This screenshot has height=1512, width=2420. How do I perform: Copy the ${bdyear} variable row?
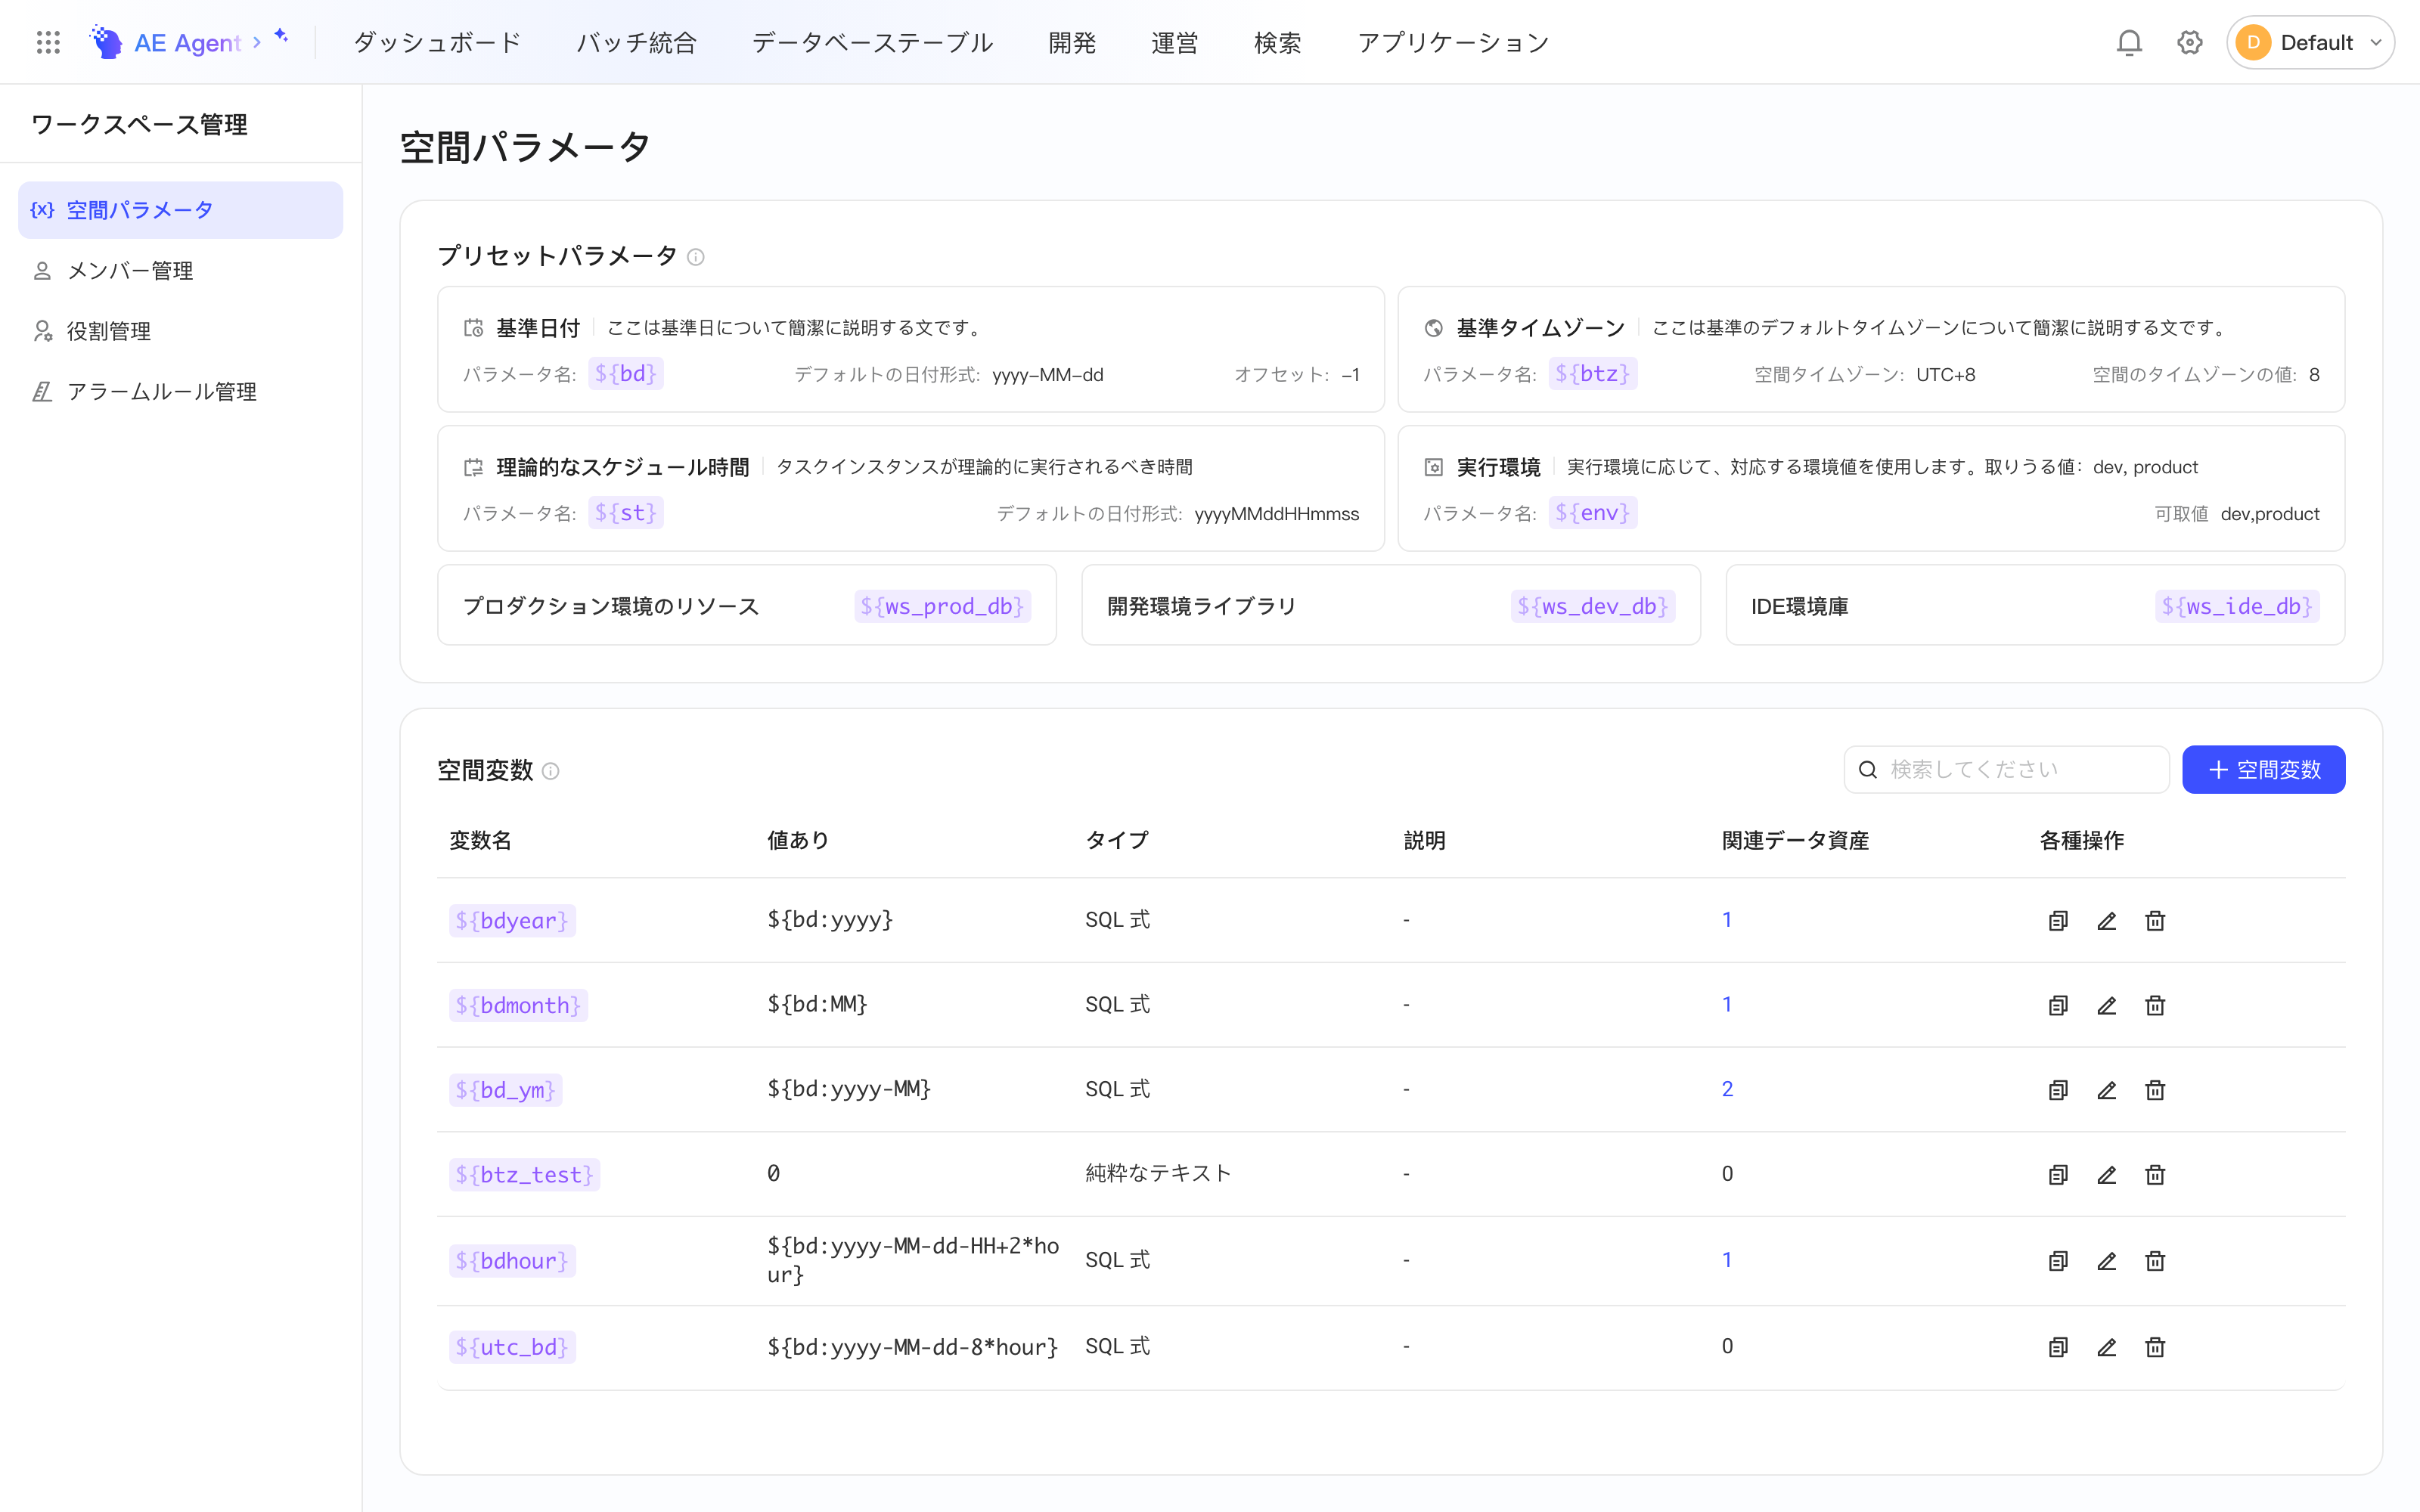2058,921
